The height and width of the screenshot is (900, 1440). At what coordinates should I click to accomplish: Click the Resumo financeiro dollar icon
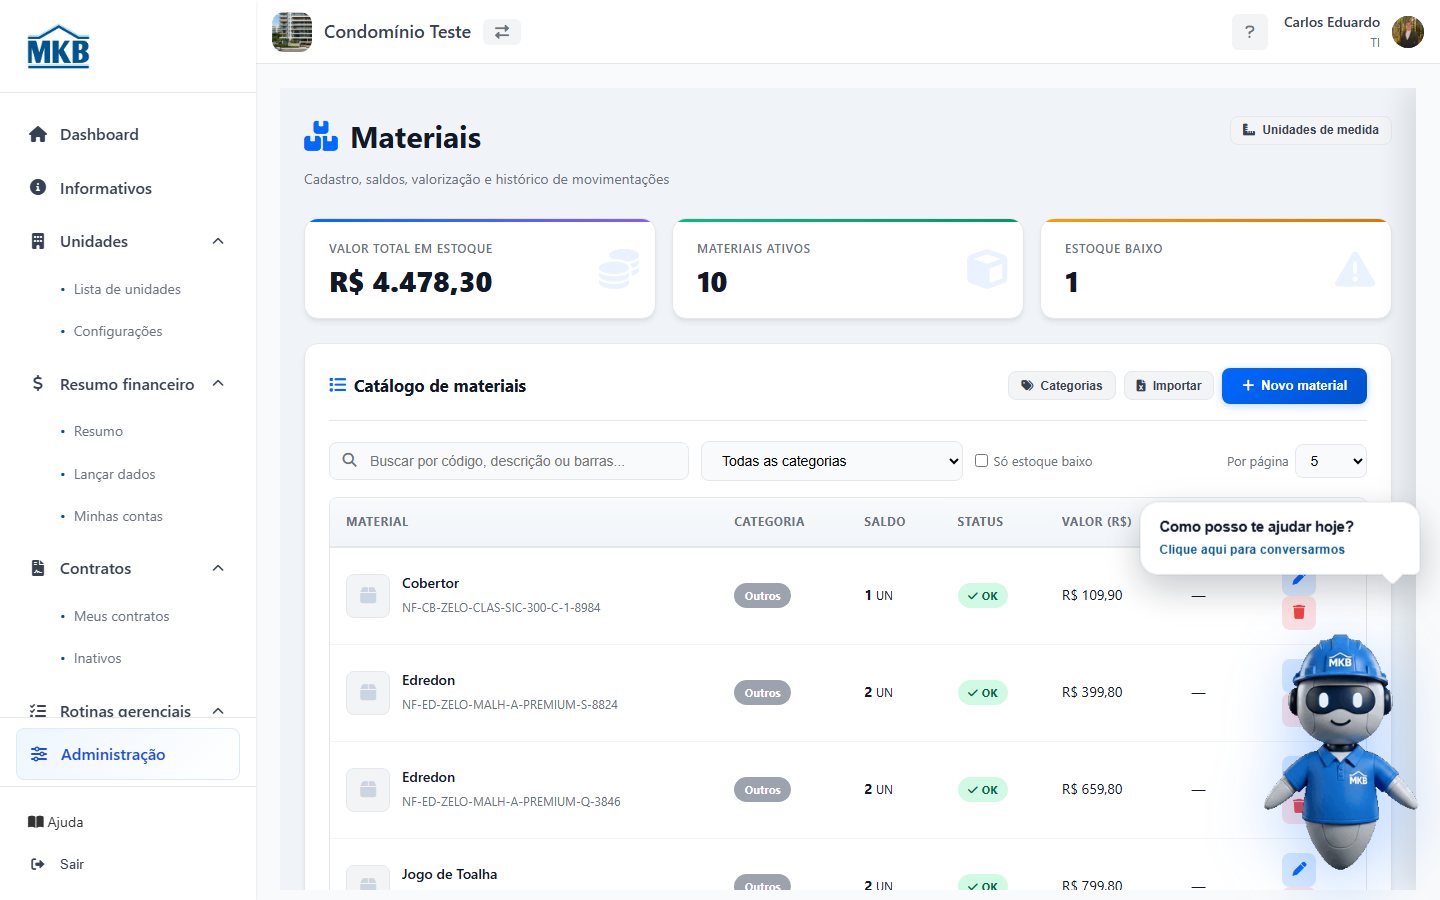38,384
